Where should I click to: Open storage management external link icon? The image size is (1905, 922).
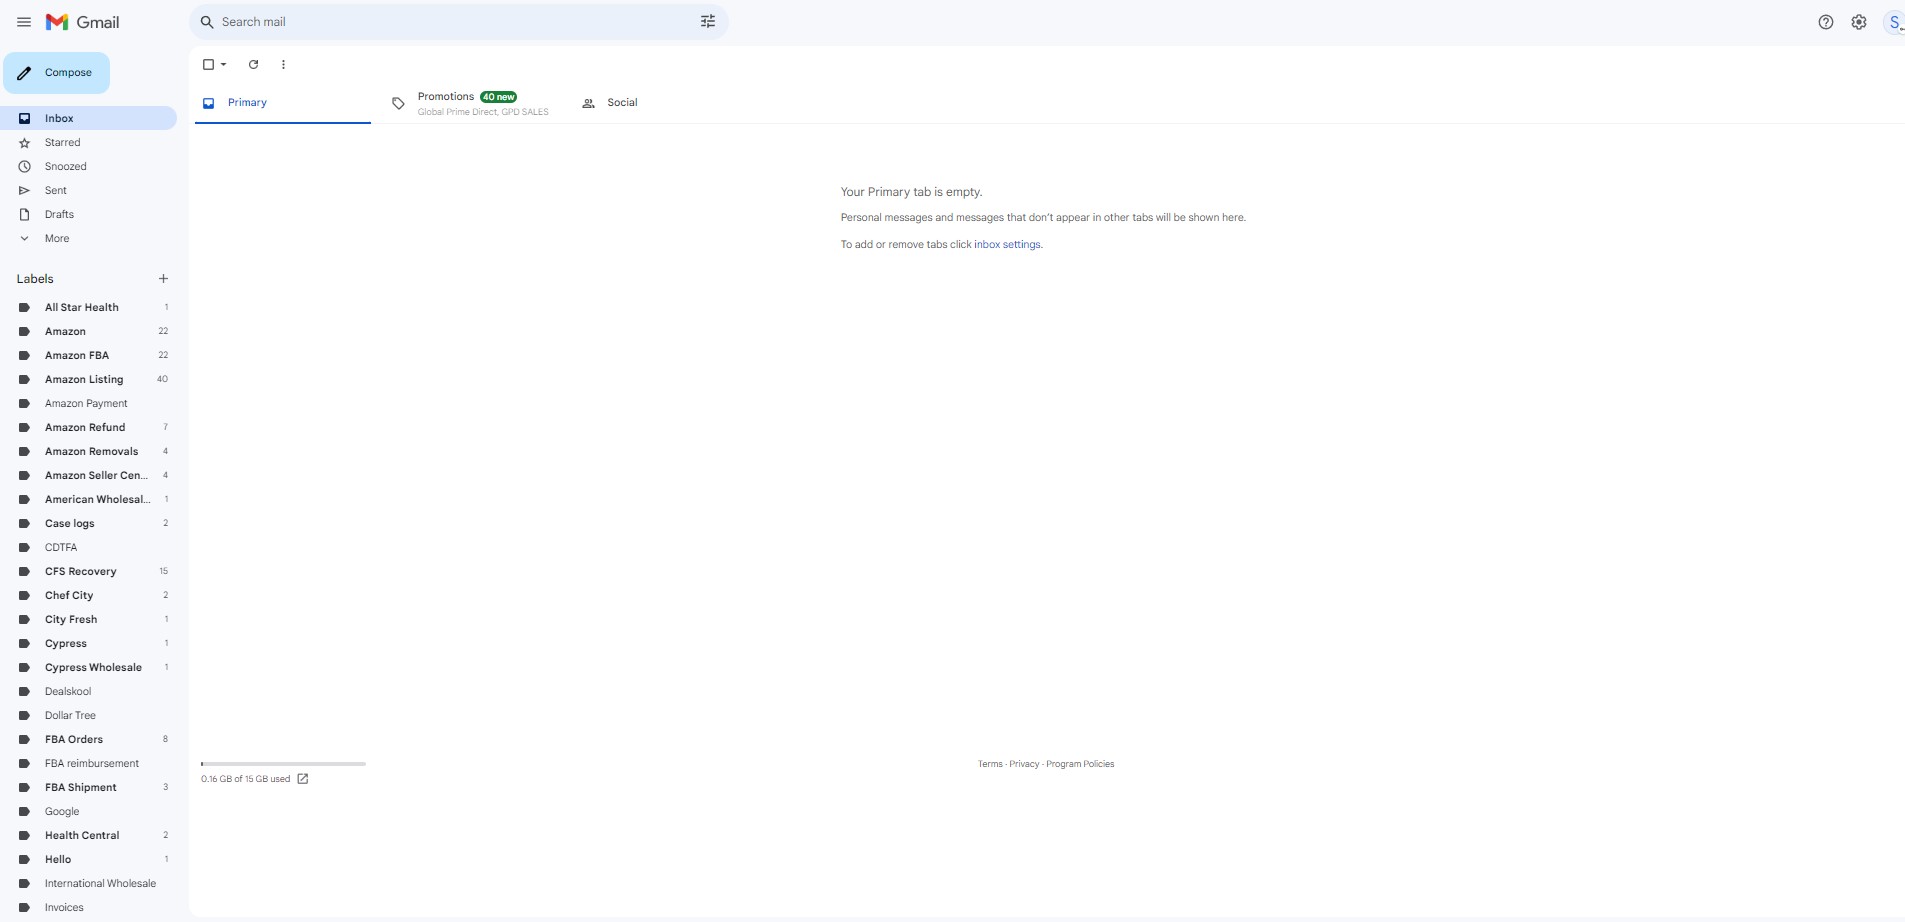click(303, 779)
